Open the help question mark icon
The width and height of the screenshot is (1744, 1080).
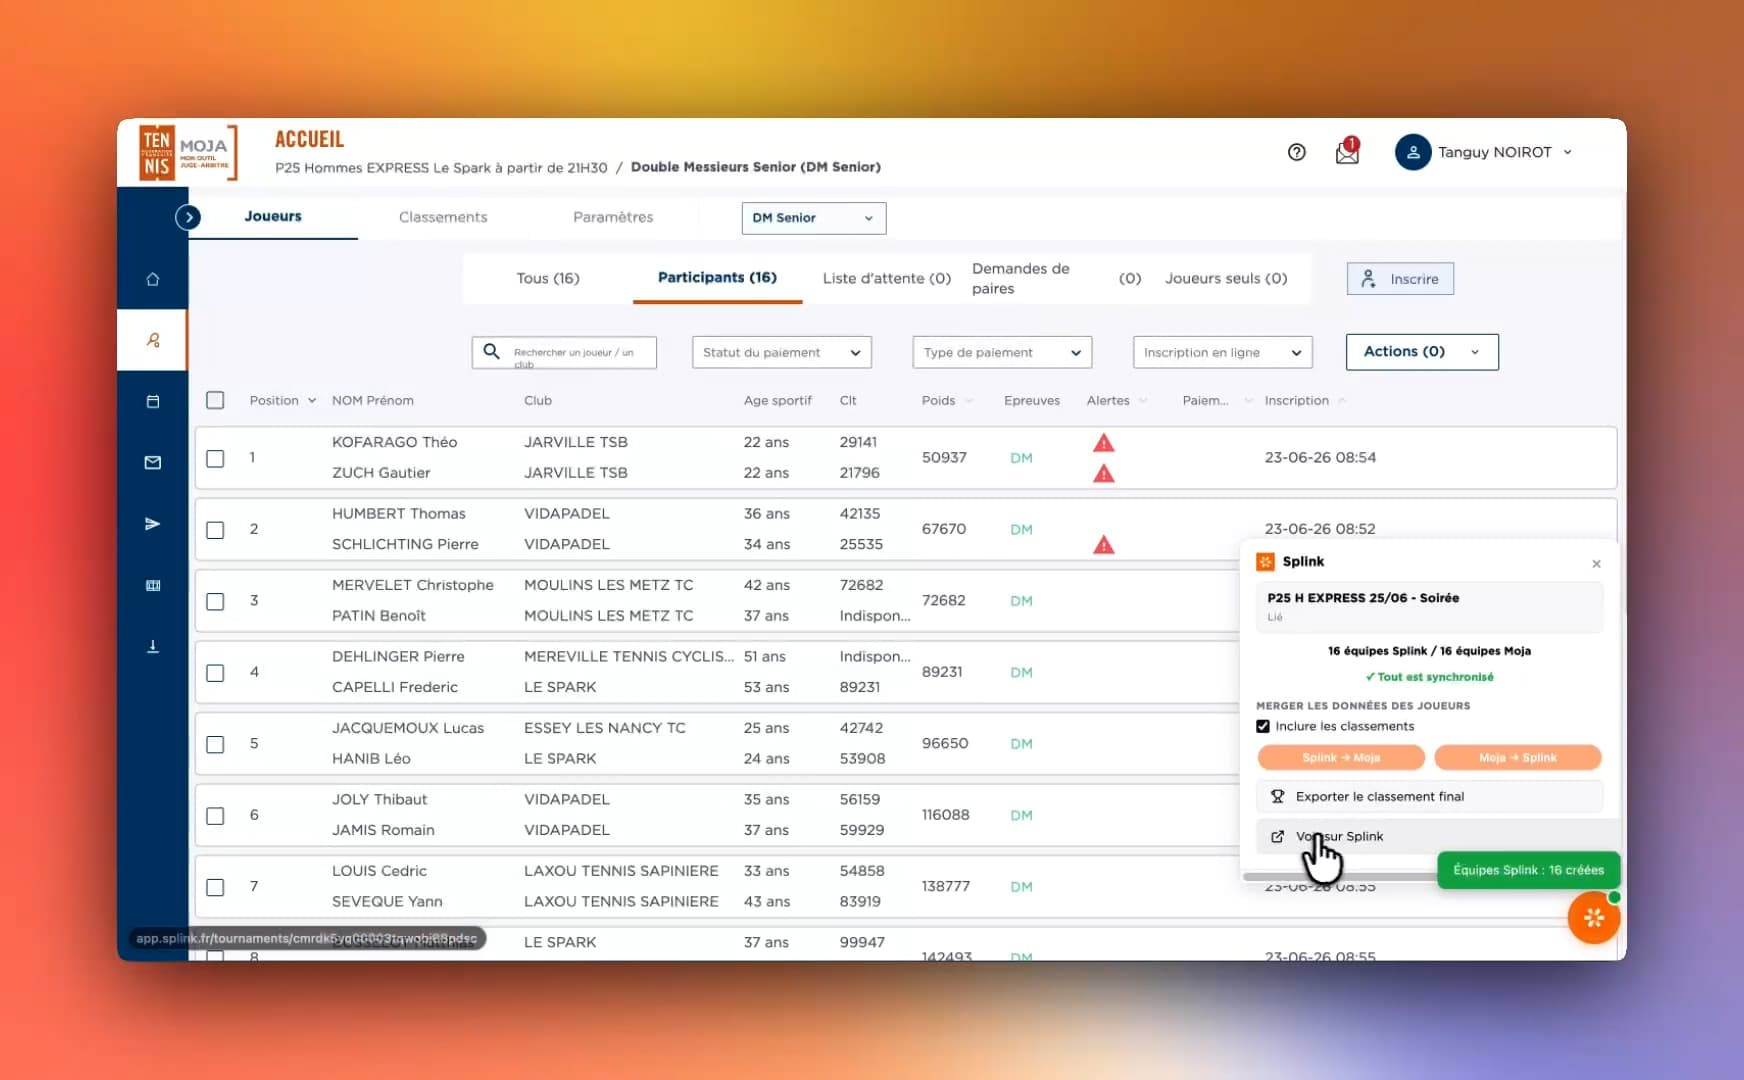point(1296,152)
